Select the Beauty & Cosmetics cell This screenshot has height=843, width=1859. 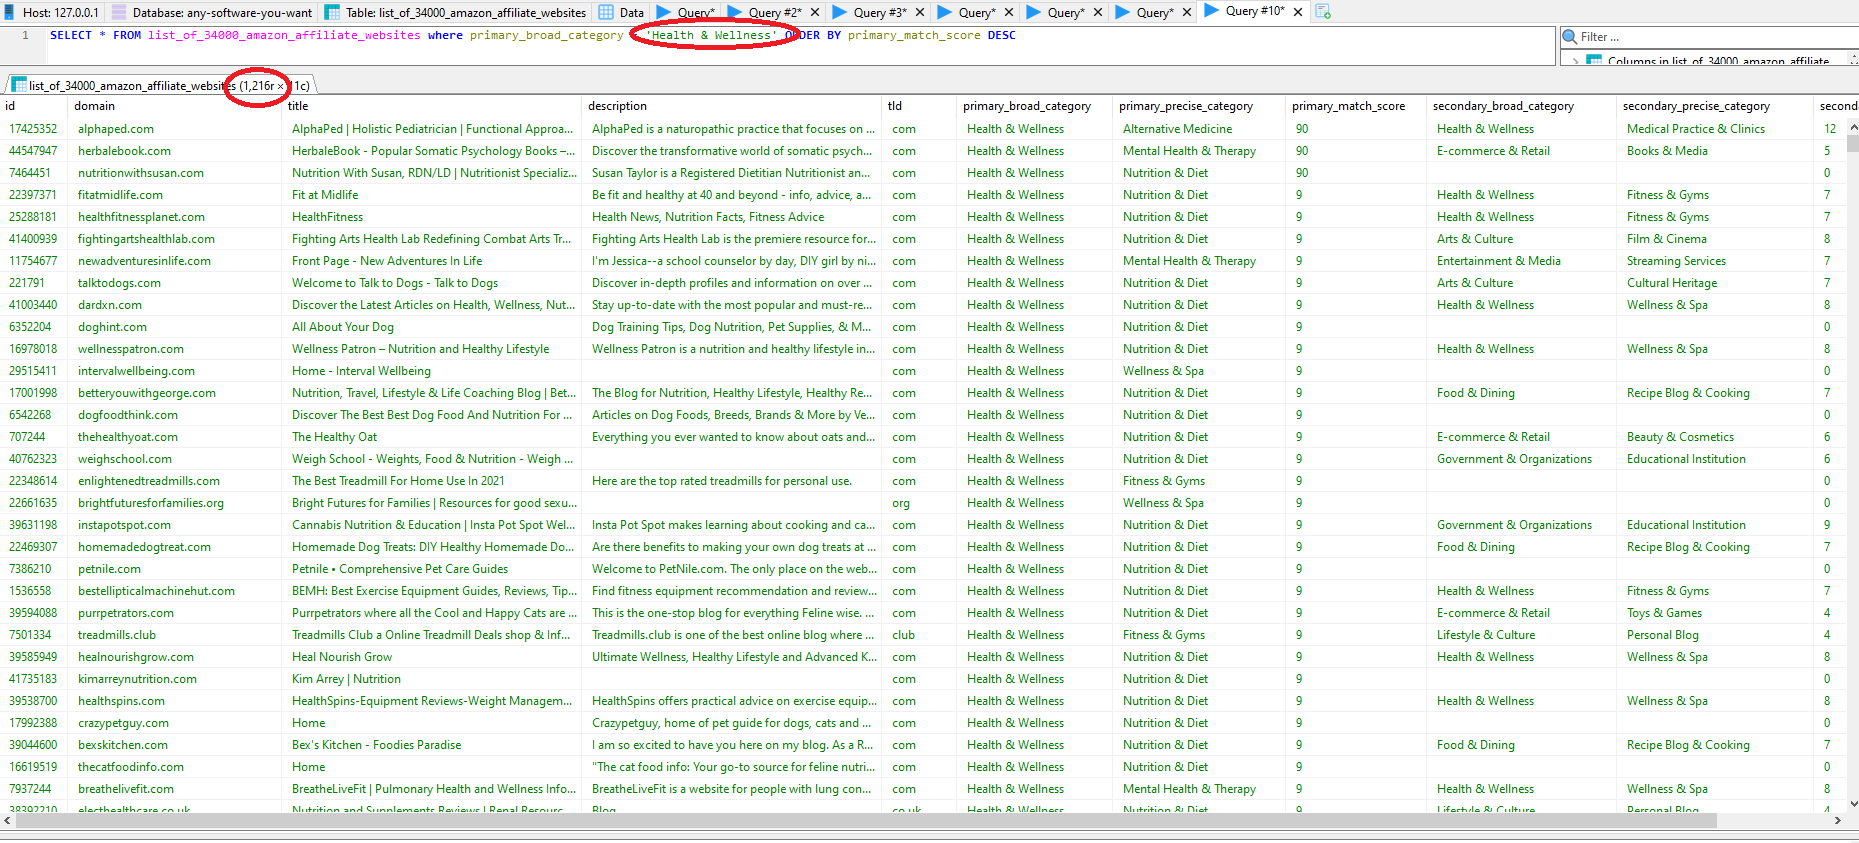(x=1714, y=437)
